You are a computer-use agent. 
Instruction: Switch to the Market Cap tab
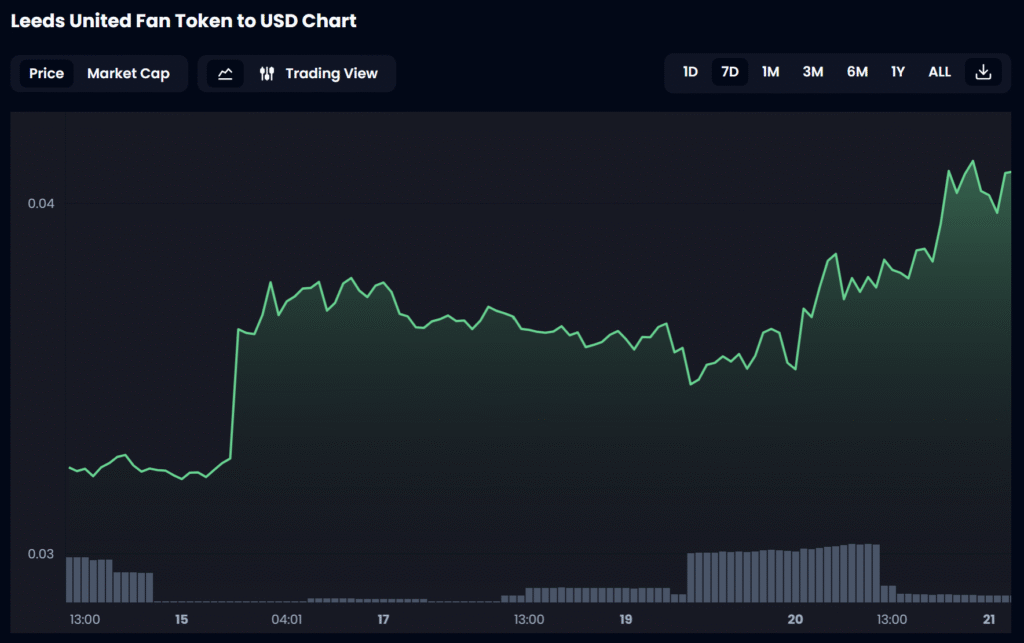pos(128,73)
